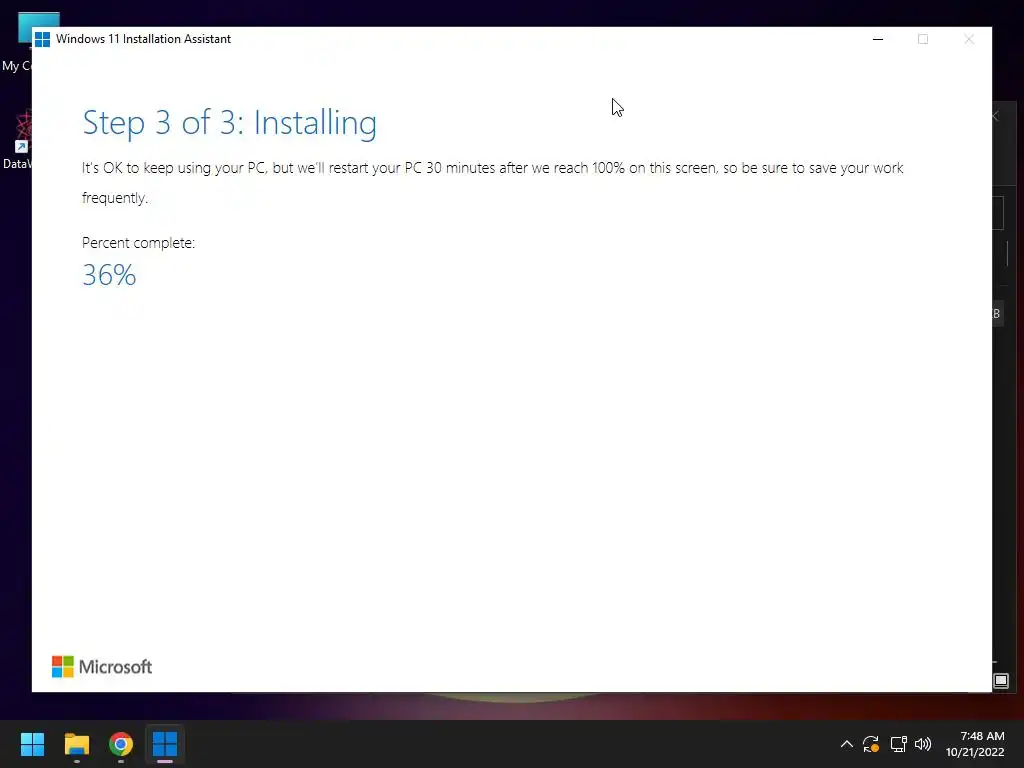Minimize the Installation Assistant window
Viewport: 1024px width, 768px height.
tap(878, 39)
